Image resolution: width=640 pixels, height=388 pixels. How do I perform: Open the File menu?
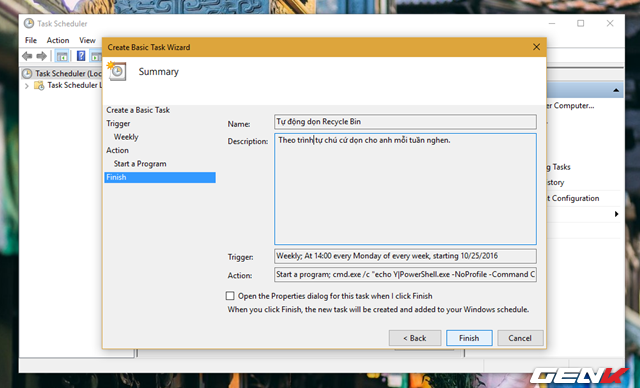pyautogui.click(x=31, y=40)
